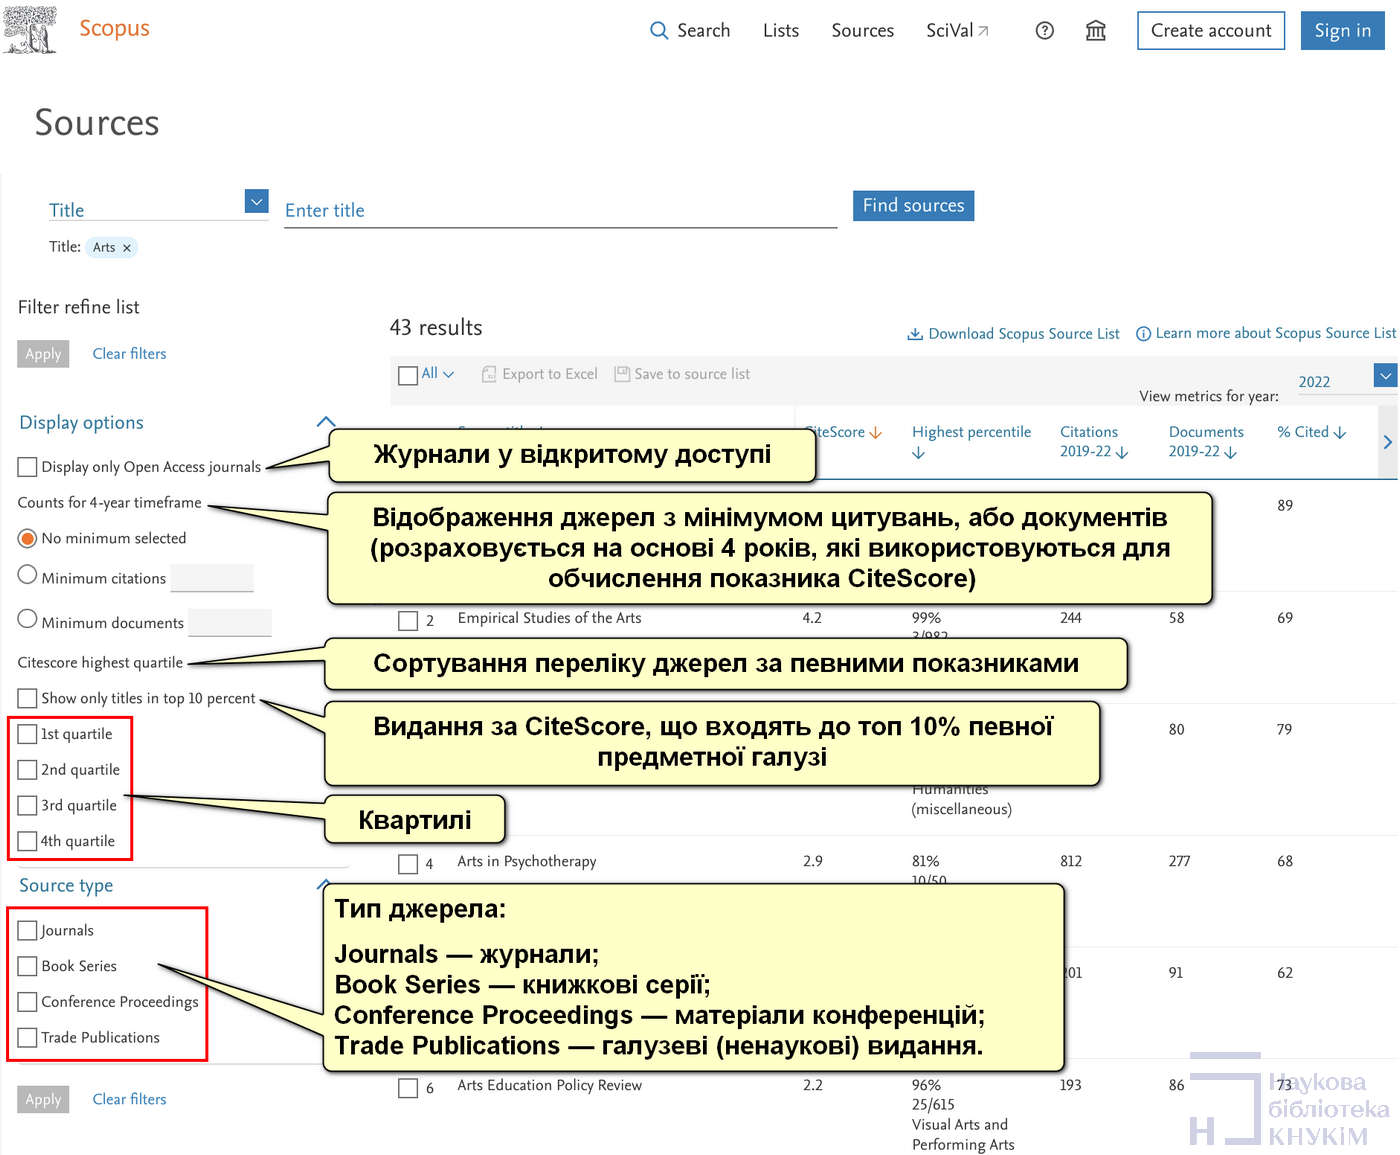This screenshot has width=1400, height=1155.
Task: Tick the Journals source type checkbox
Action: click(28, 930)
